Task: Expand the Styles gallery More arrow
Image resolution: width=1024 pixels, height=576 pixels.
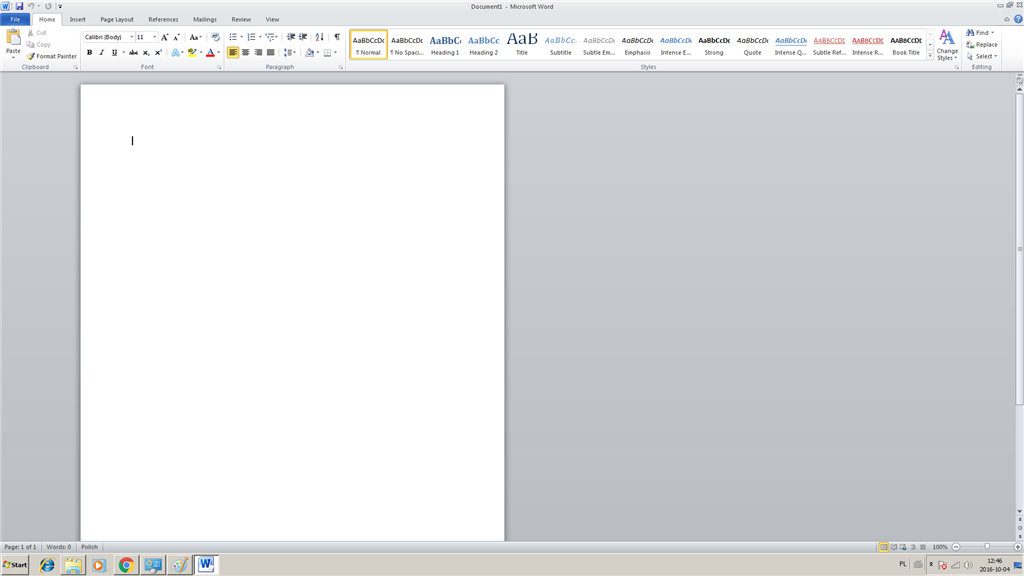Action: 930,56
